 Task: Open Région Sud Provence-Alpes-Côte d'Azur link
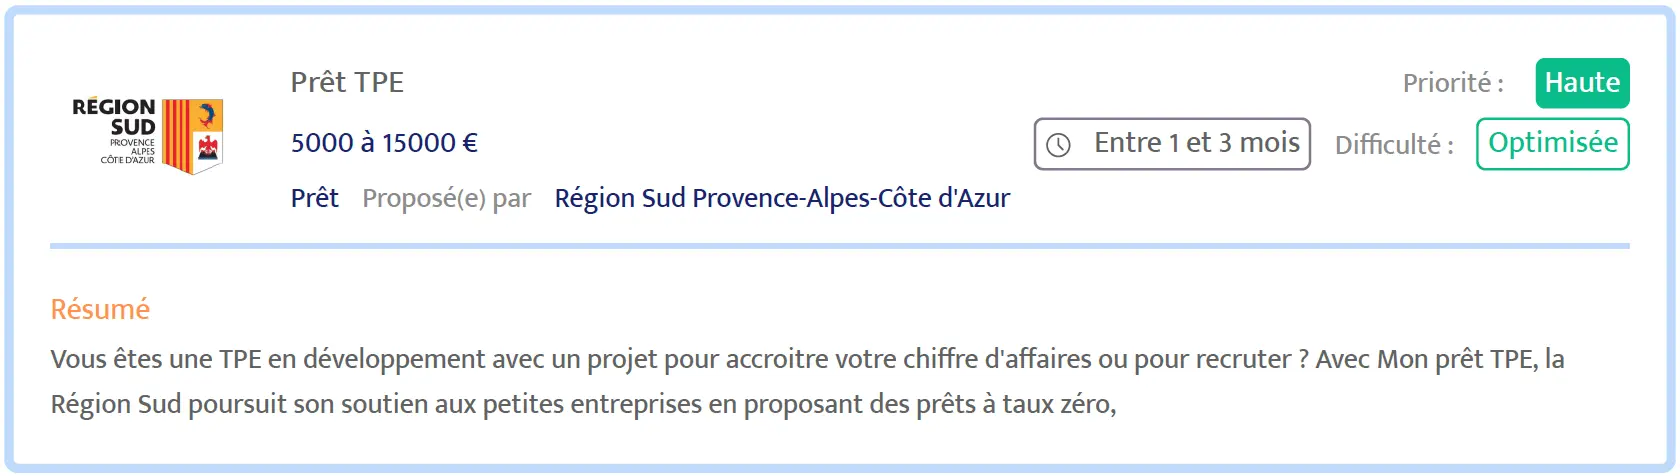click(x=782, y=198)
